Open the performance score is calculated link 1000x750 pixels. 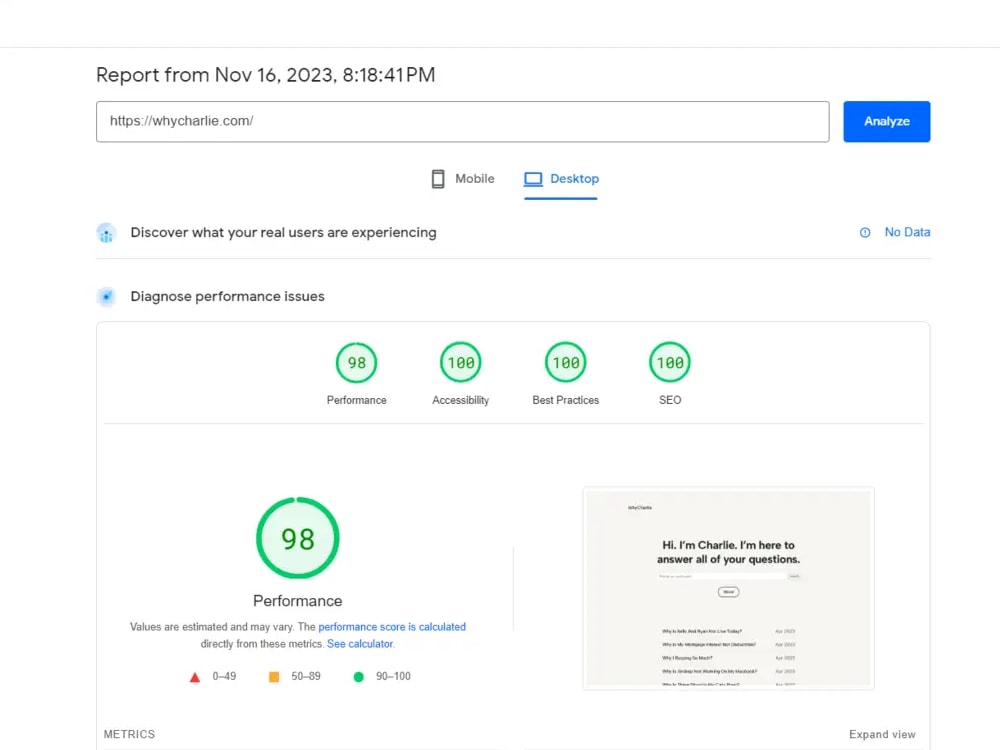pos(392,627)
